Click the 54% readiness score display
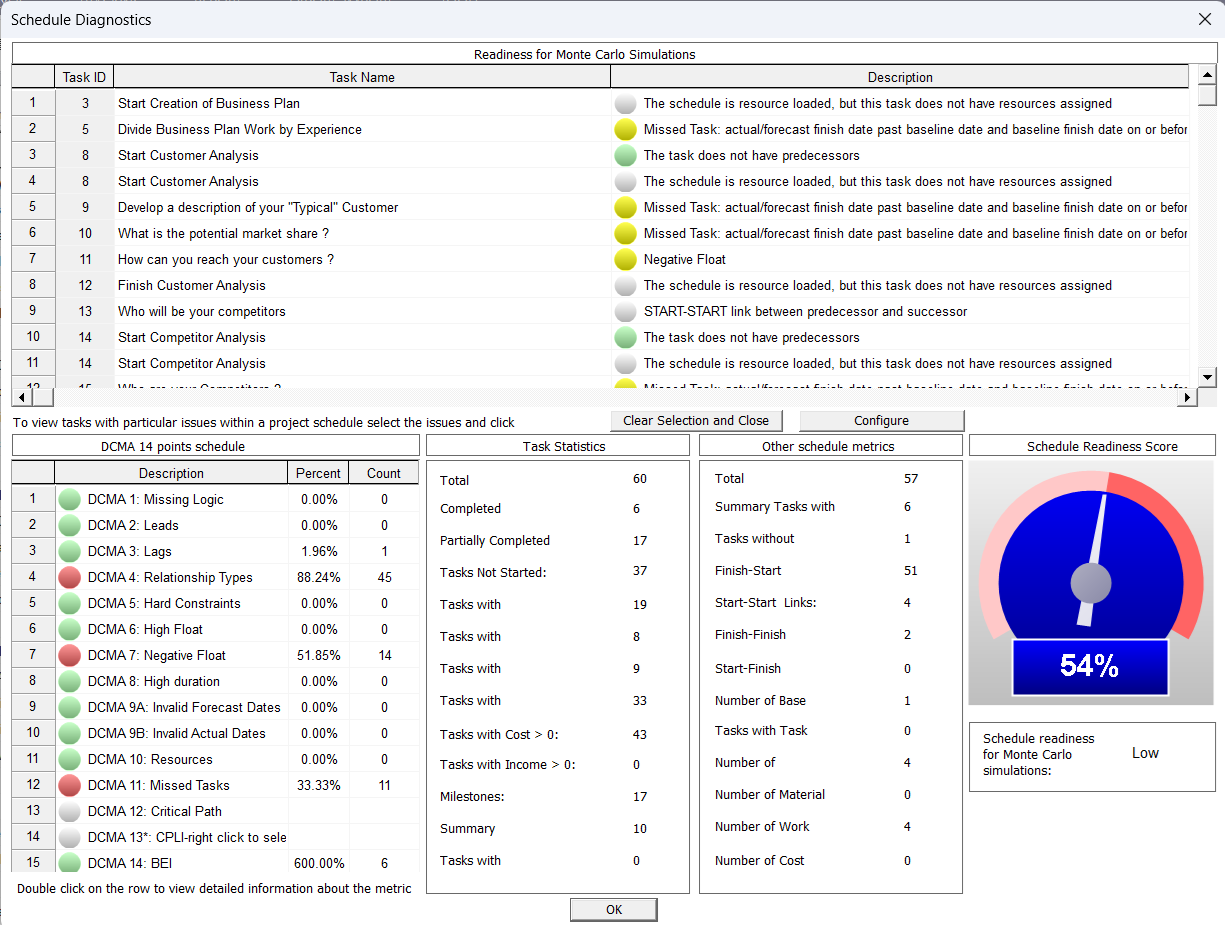 [x=1090, y=666]
